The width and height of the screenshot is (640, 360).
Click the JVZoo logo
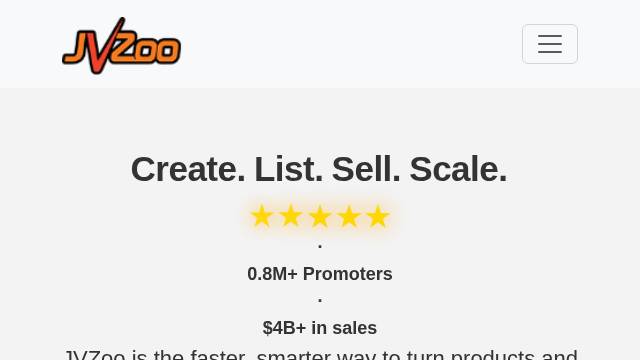click(x=121, y=45)
